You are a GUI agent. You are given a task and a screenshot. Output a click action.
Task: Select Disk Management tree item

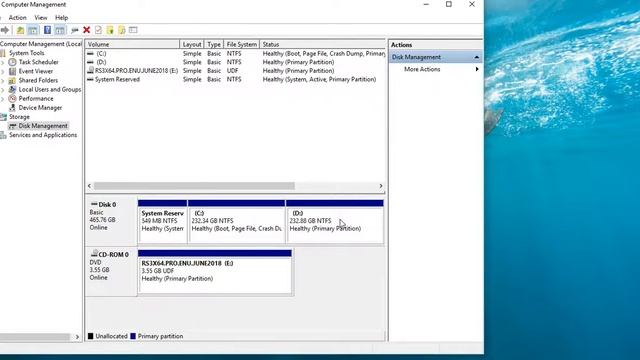(43, 126)
